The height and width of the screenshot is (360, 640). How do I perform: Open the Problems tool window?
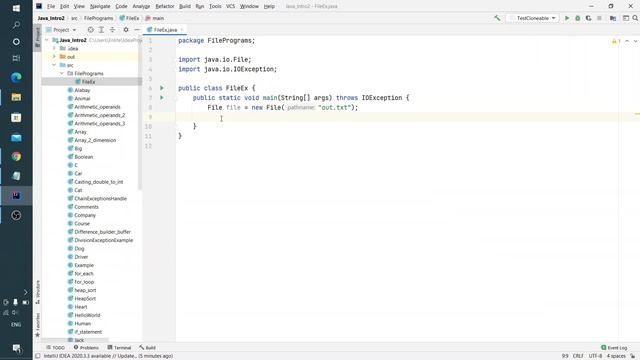pos(86,348)
